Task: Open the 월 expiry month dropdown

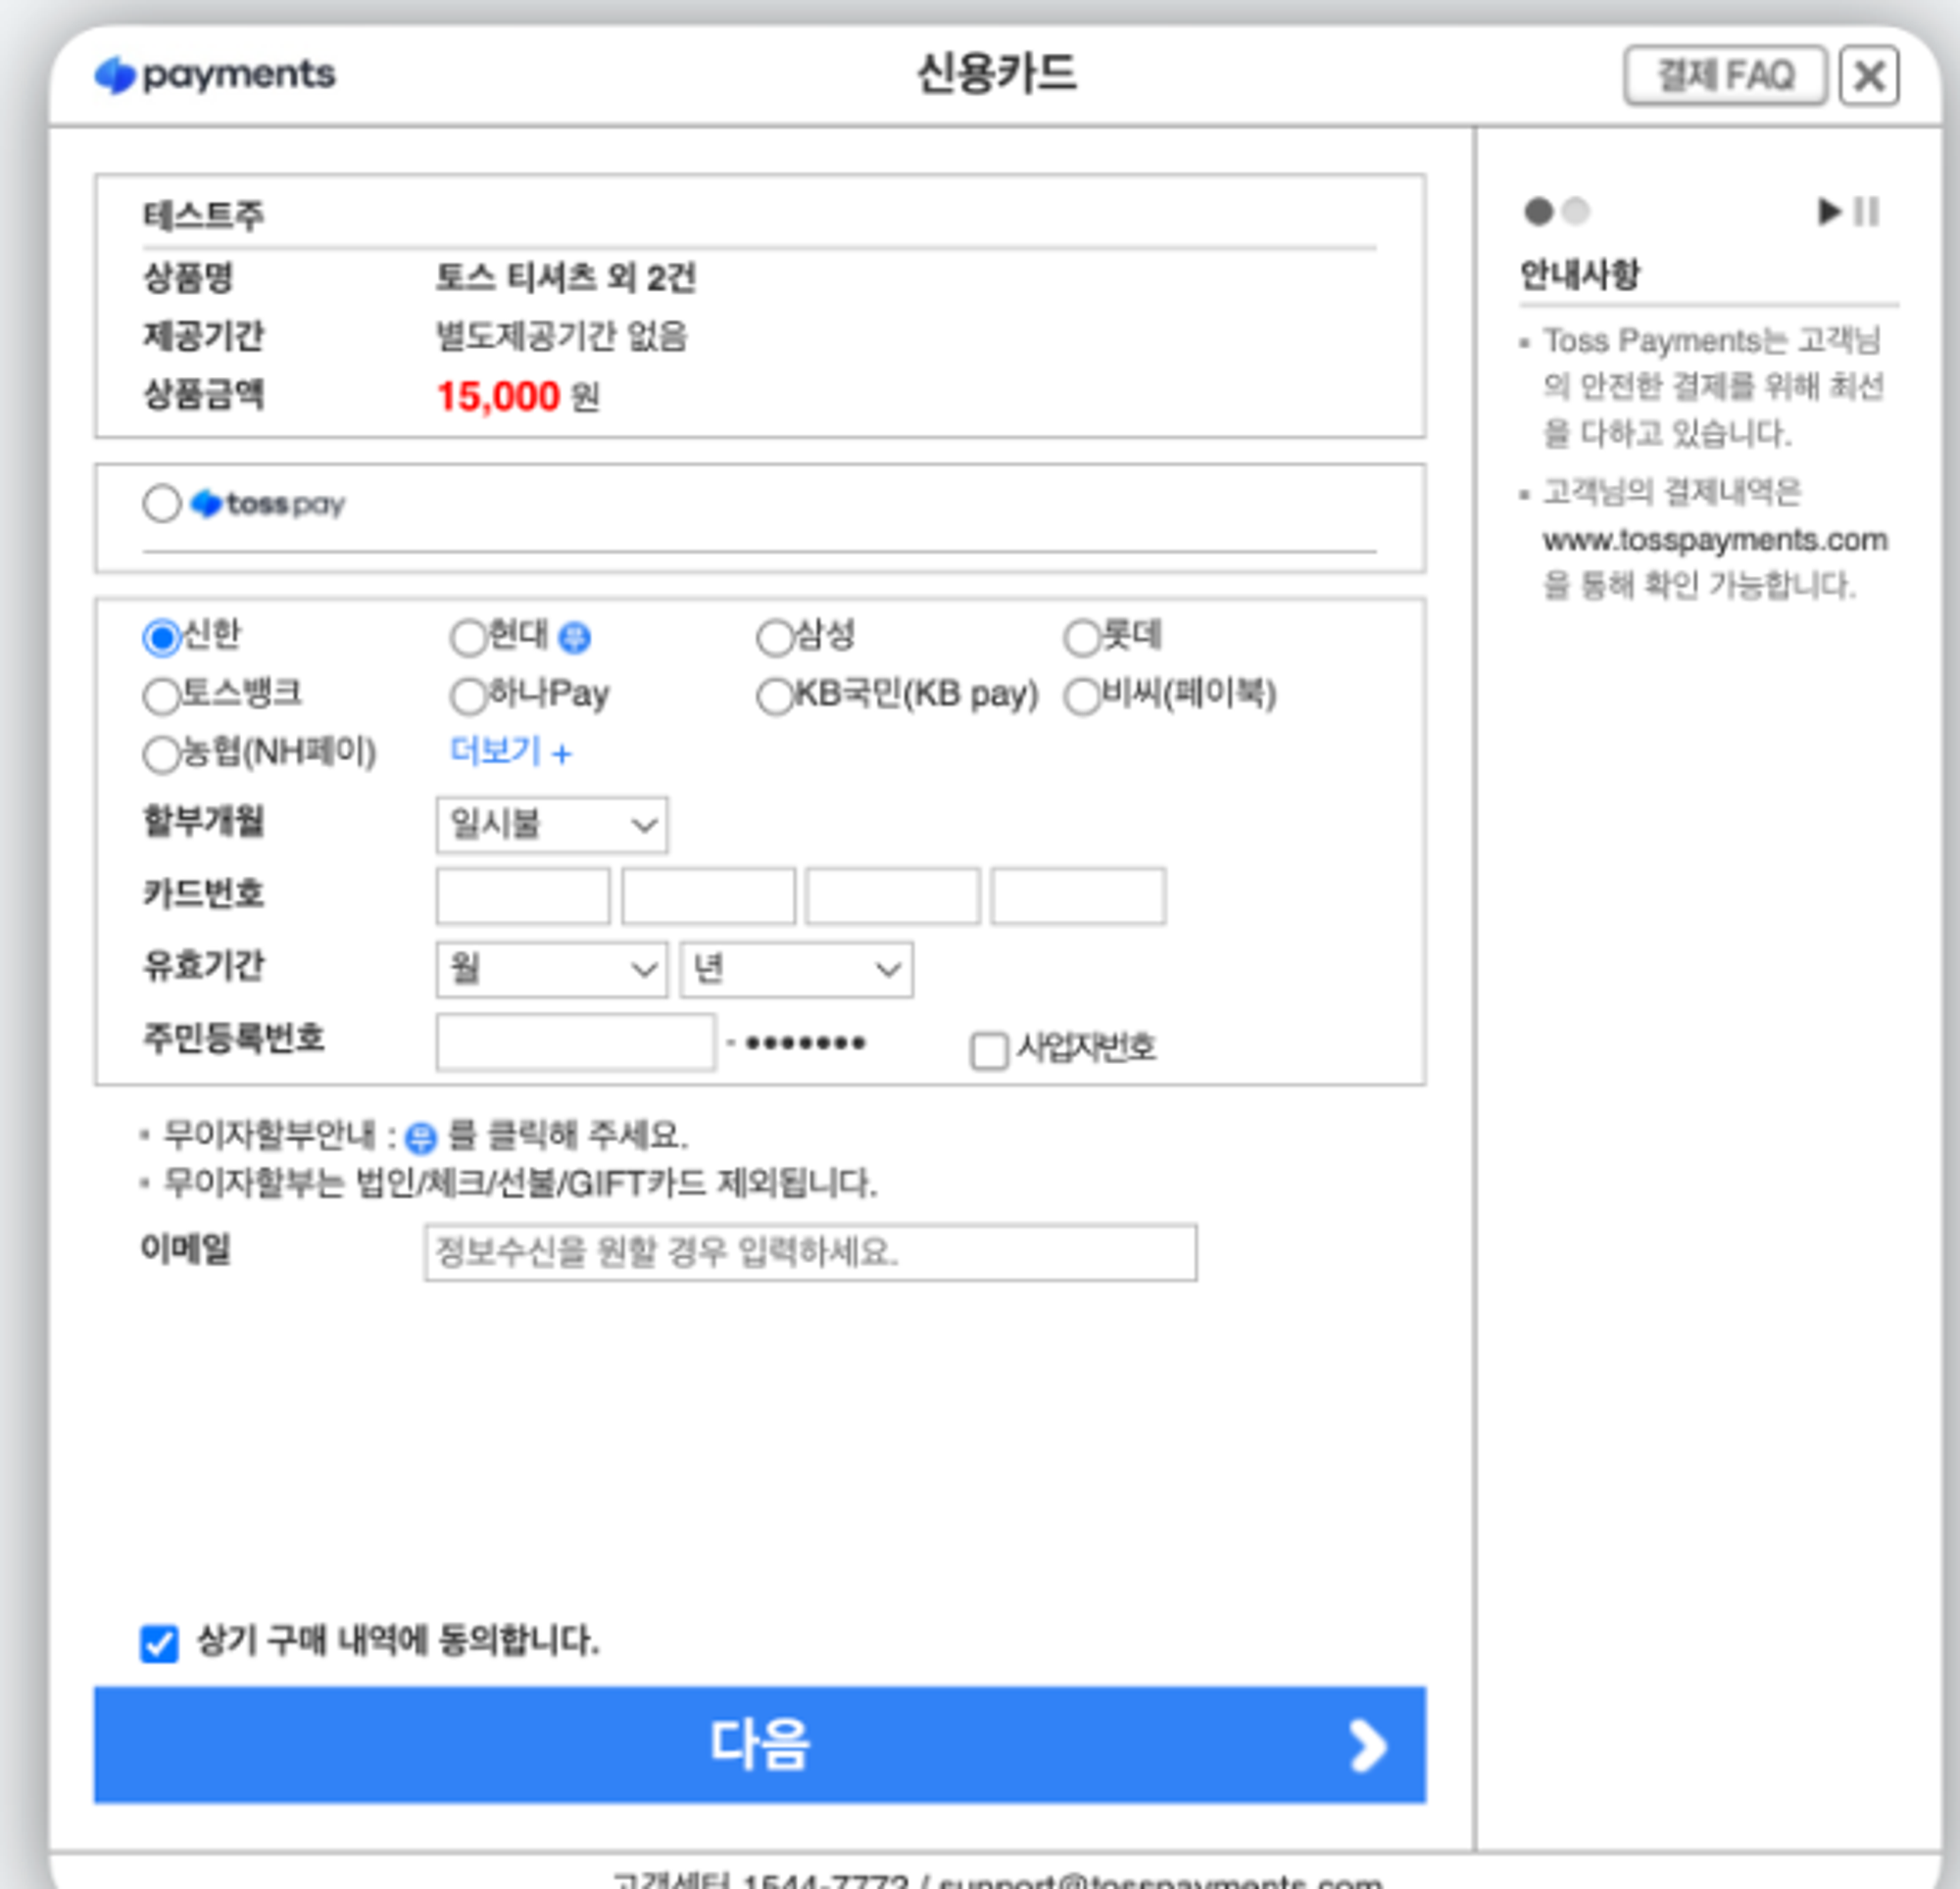Action: click(551, 969)
